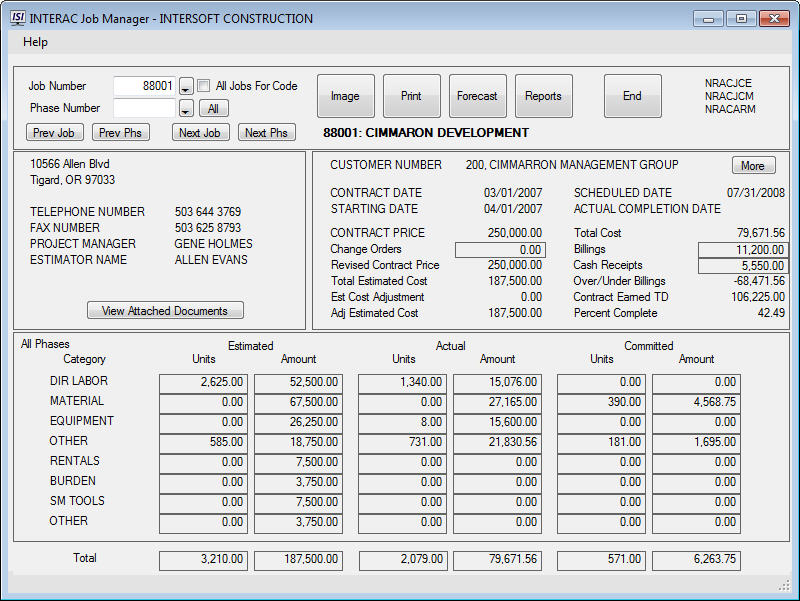Select total committed units 571.00

(x=601, y=560)
